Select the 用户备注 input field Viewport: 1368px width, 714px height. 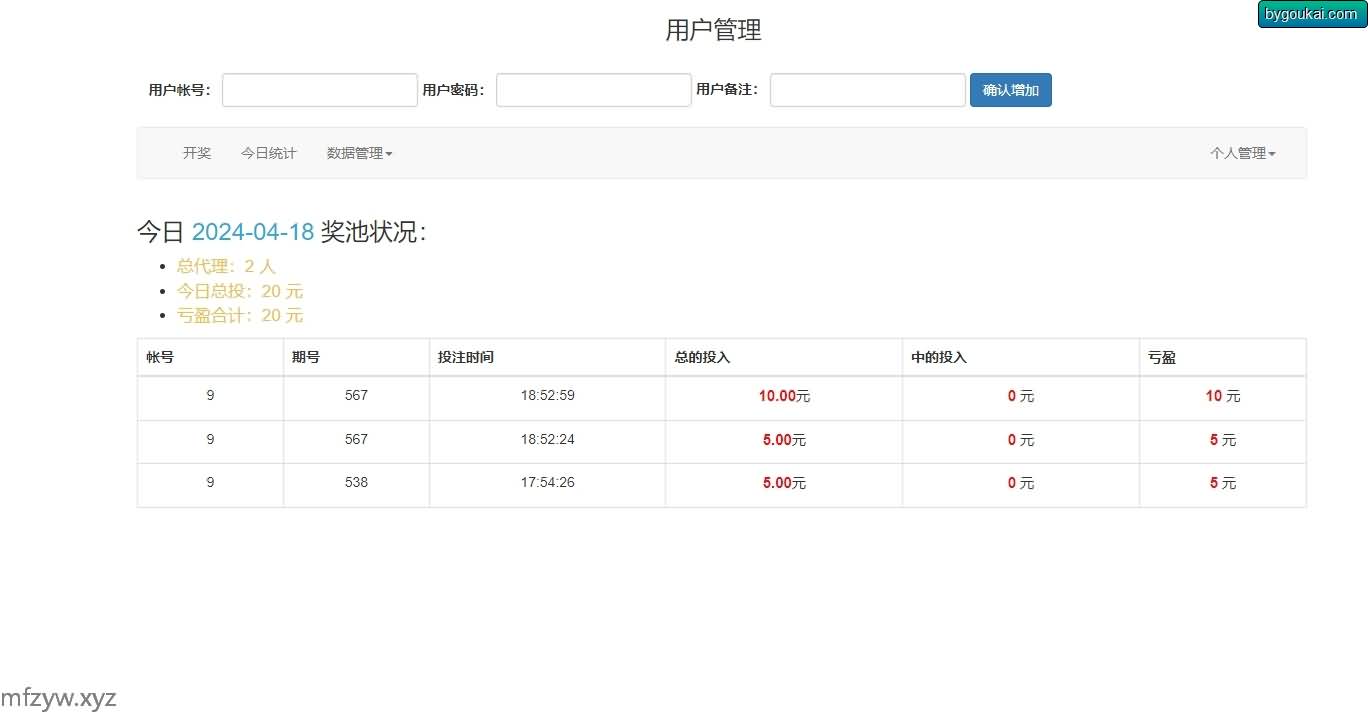(x=867, y=90)
